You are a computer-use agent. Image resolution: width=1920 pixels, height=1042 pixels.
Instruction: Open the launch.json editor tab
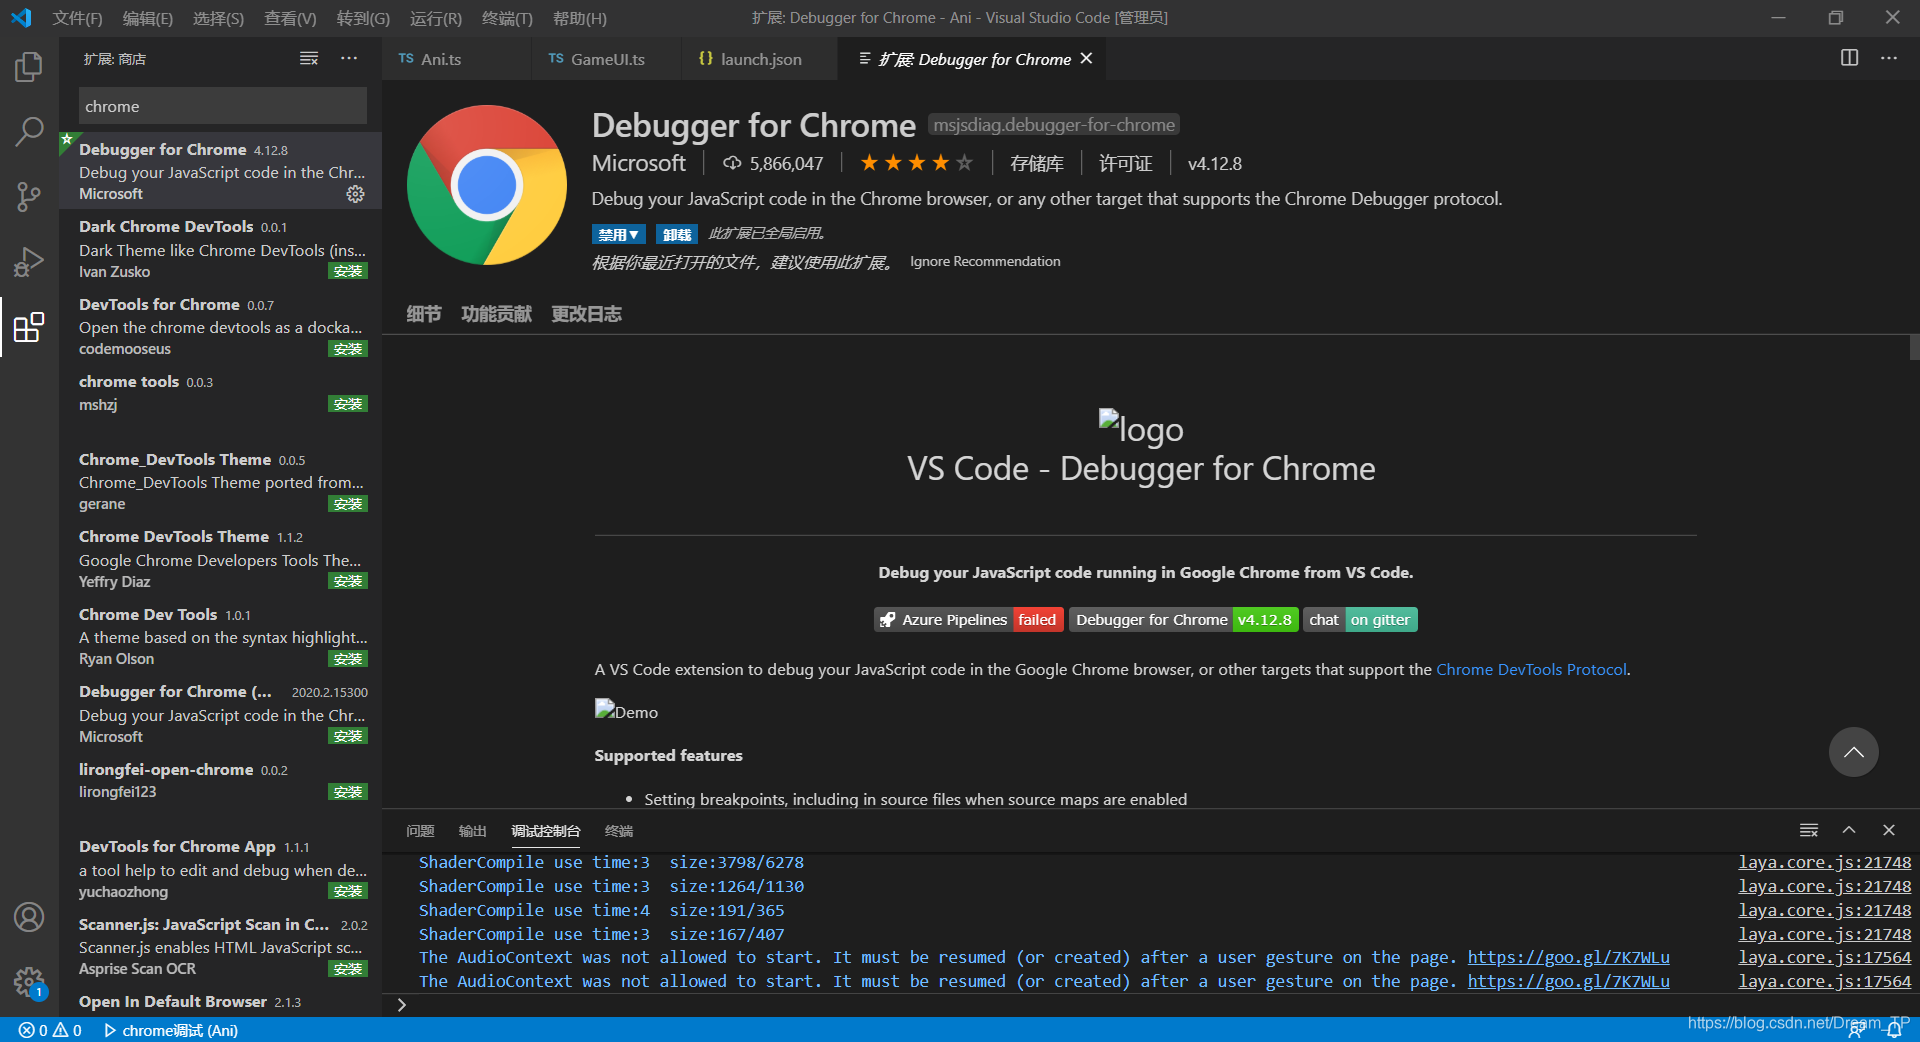coord(760,59)
